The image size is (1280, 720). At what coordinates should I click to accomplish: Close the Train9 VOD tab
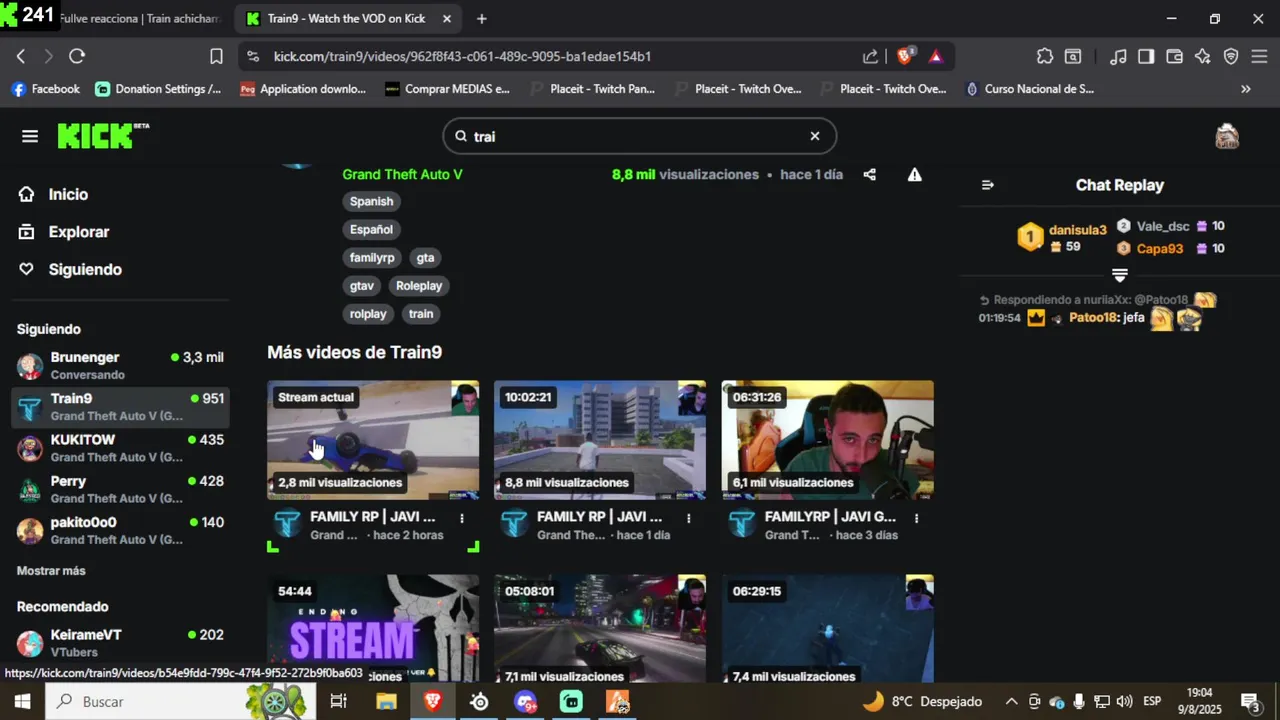(x=446, y=18)
